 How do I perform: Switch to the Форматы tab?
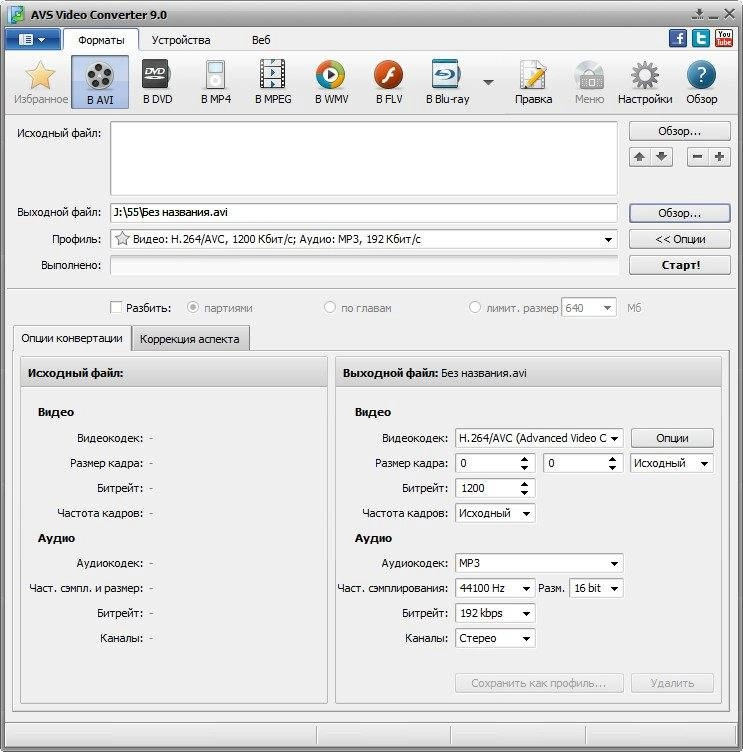[101, 40]
